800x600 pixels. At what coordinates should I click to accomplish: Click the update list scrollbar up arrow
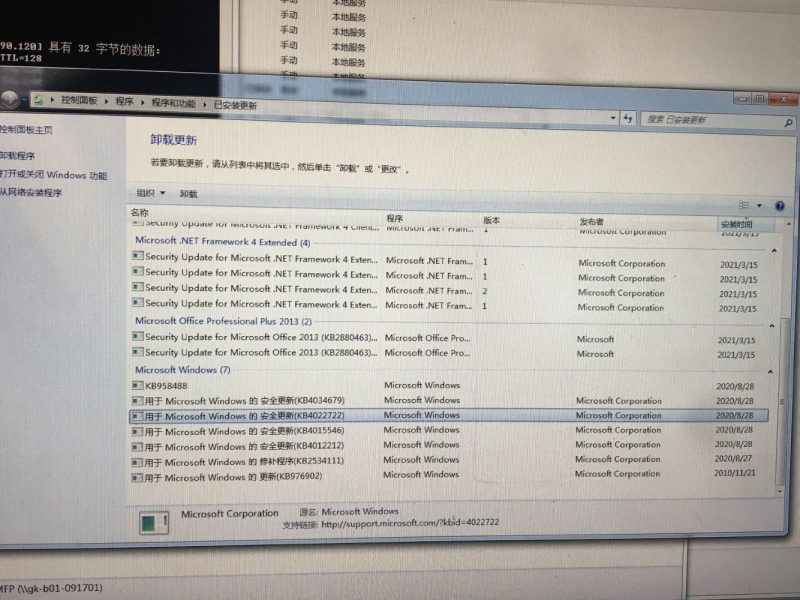(x=789, y=224)
